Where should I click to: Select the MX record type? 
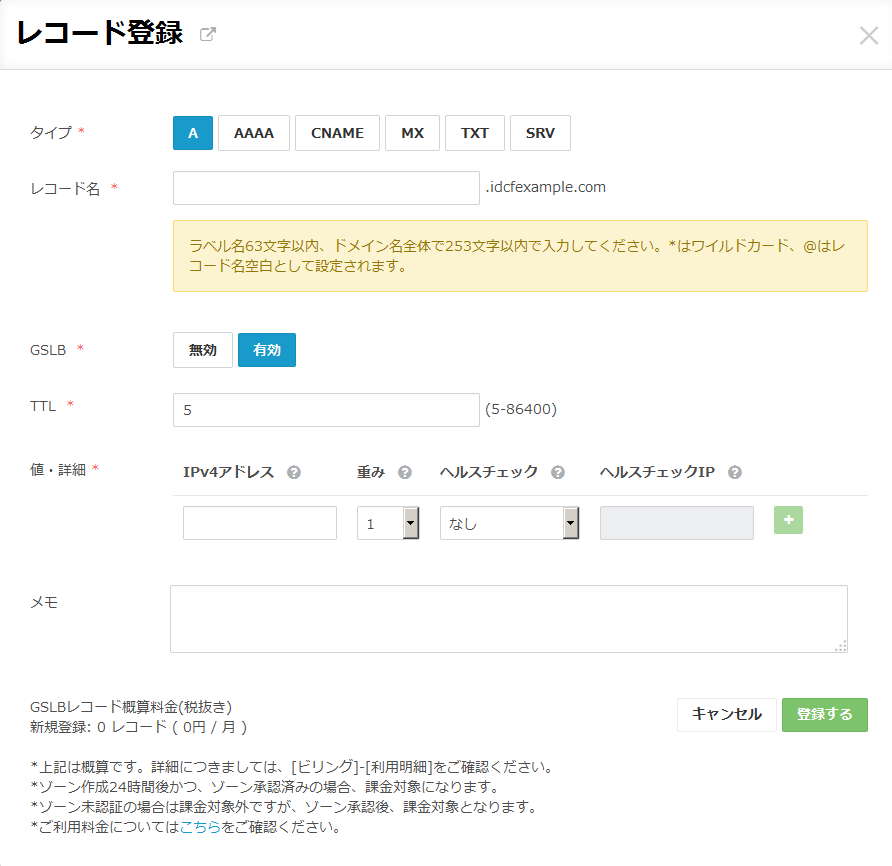point(412,133)
